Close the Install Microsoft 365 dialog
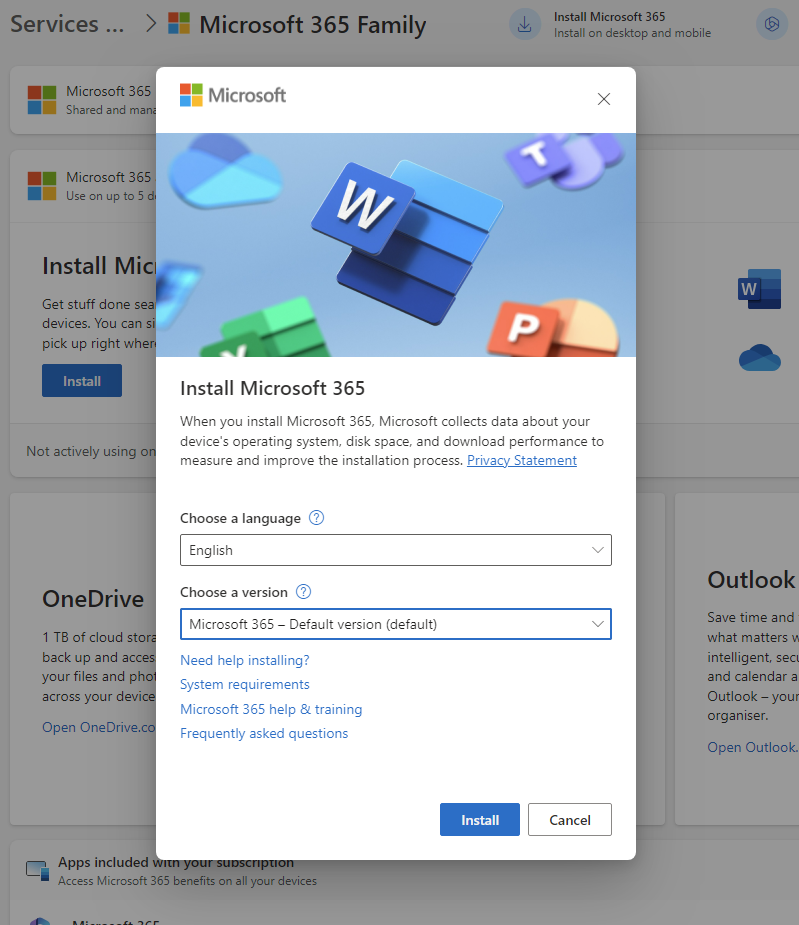This screenshot has width=799, height=925. click(x=603, y=99)
